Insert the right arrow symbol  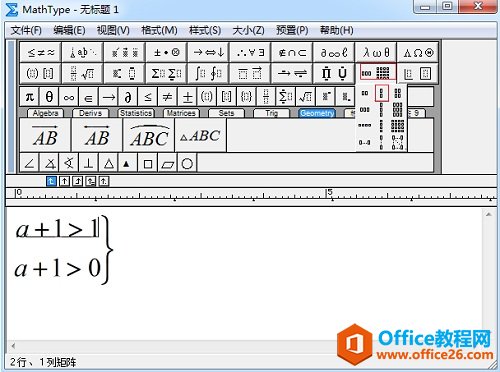[x=108, y=97]
